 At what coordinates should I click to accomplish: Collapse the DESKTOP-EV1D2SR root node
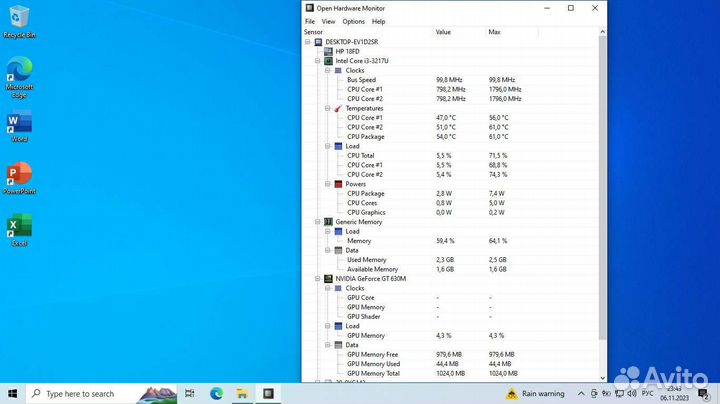(308, 42)
